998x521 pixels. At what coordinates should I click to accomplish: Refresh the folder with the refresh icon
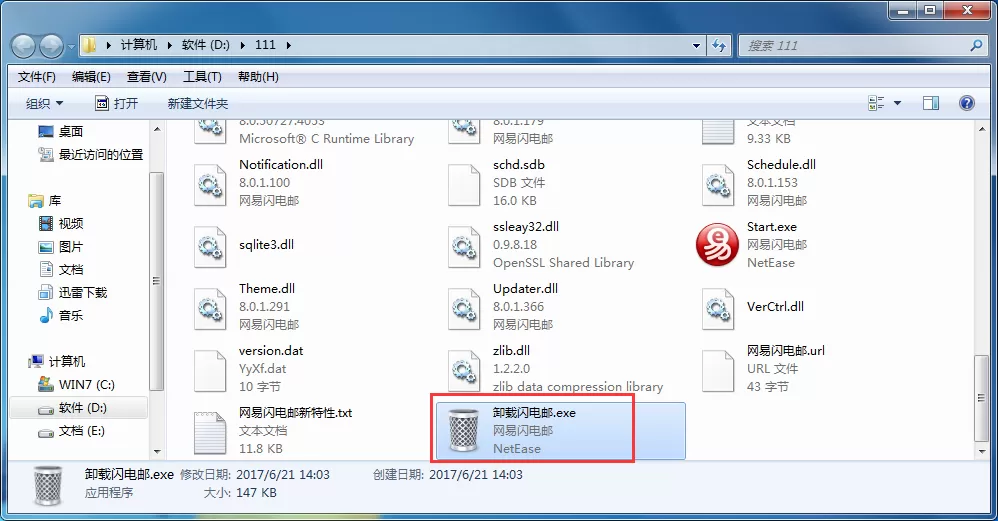tap(719, 45)
